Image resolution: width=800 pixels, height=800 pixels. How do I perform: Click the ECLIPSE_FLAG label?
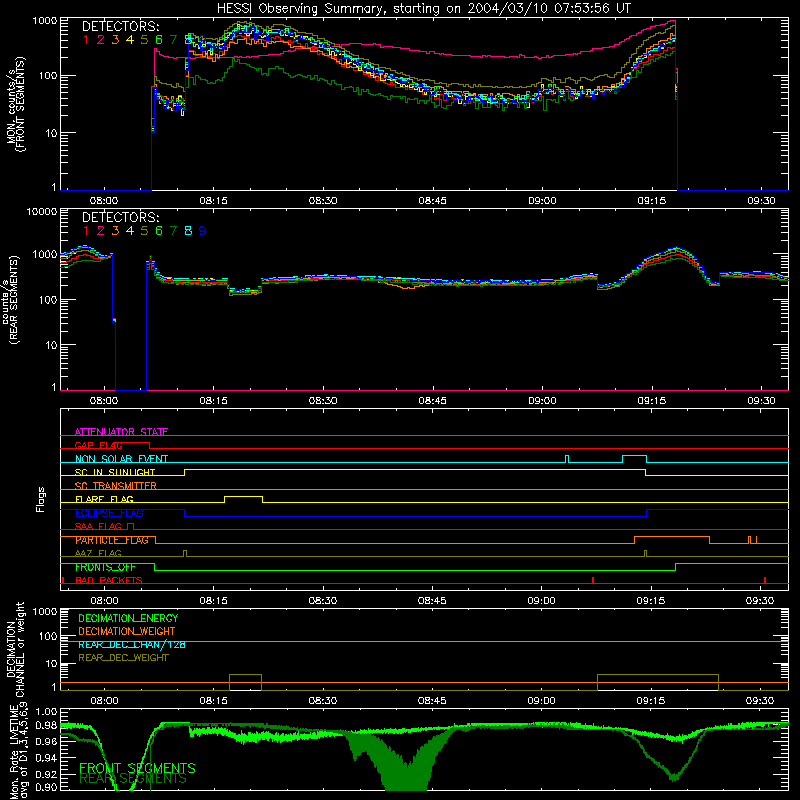(109, 513)
